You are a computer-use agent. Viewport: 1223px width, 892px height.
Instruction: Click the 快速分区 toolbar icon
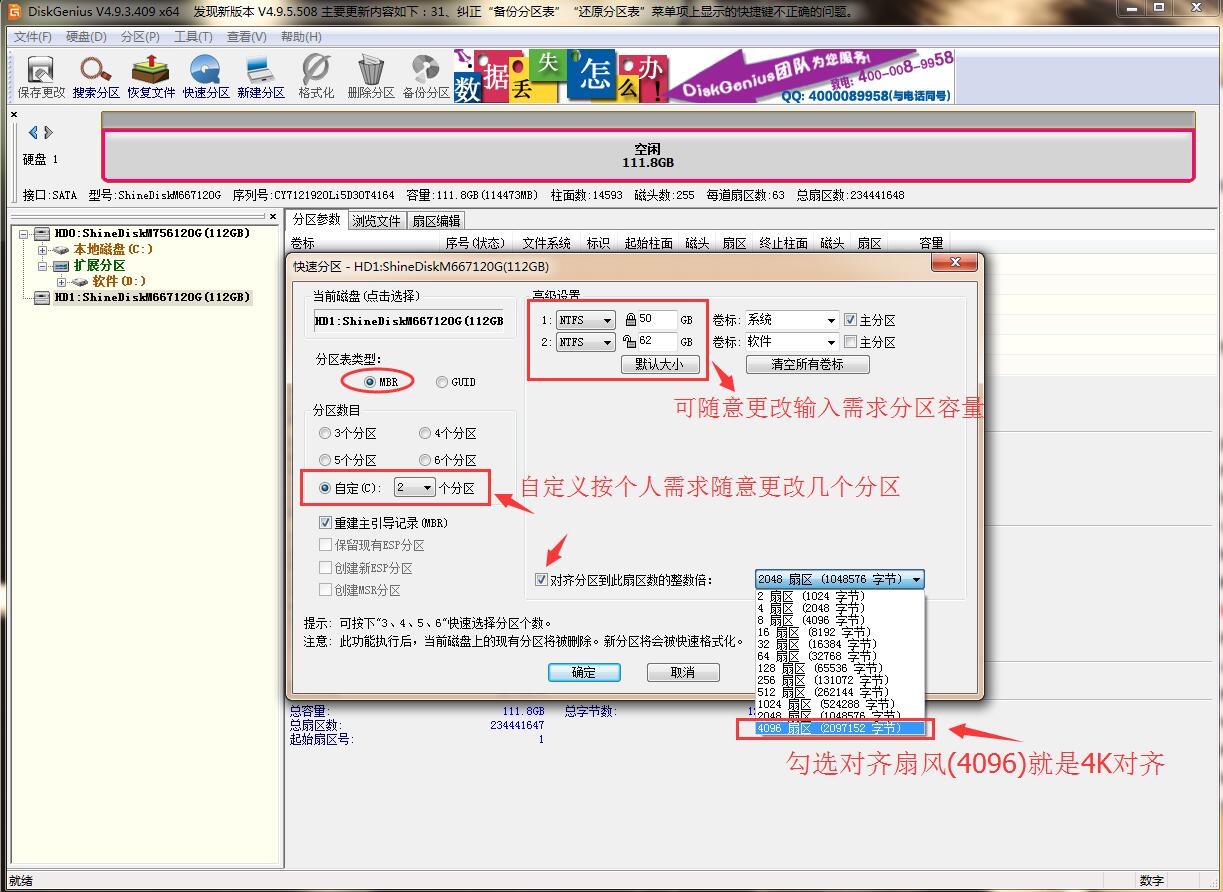(206, 76)
